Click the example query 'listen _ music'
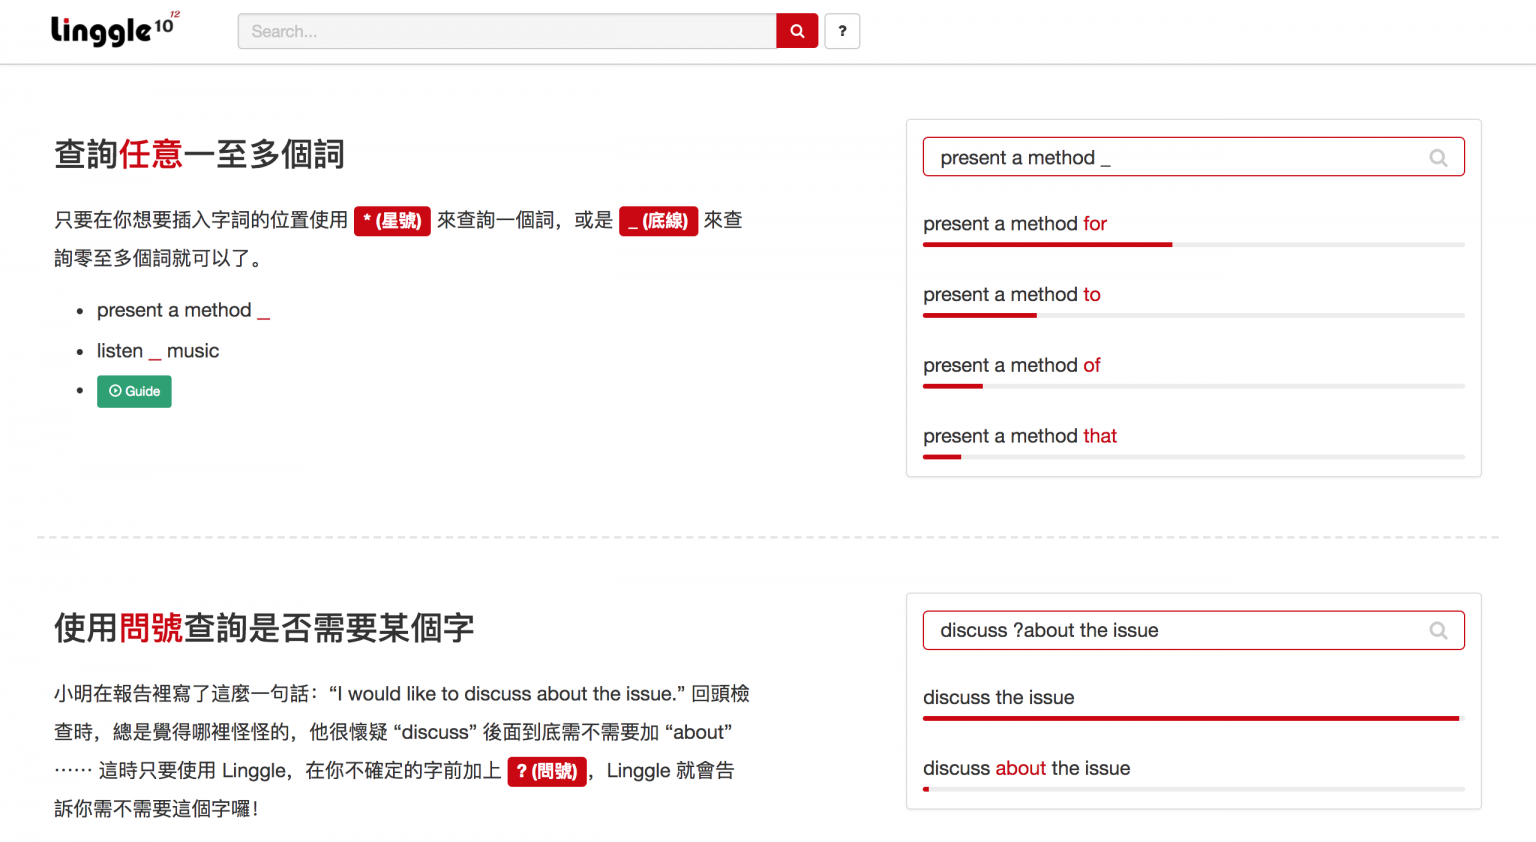This screenshot has height=842, width=1536. pyautogui.click(x=158, y=351)
